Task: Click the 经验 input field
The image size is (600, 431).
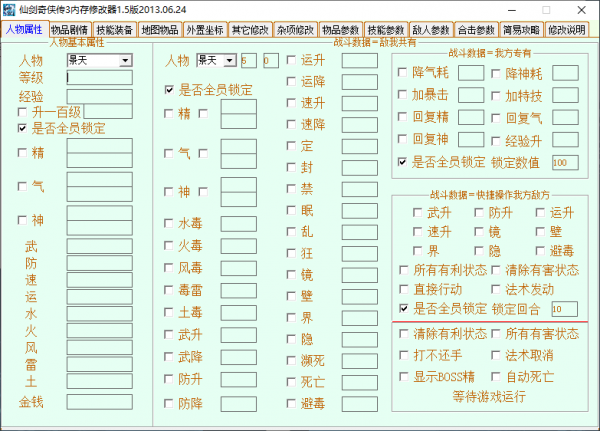Action: click(99, 96)
